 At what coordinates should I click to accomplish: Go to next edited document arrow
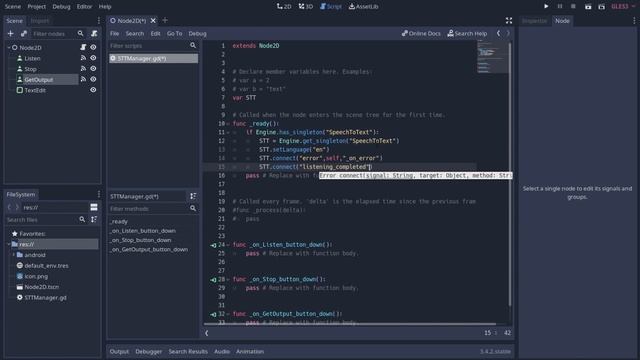pos(508,33)
